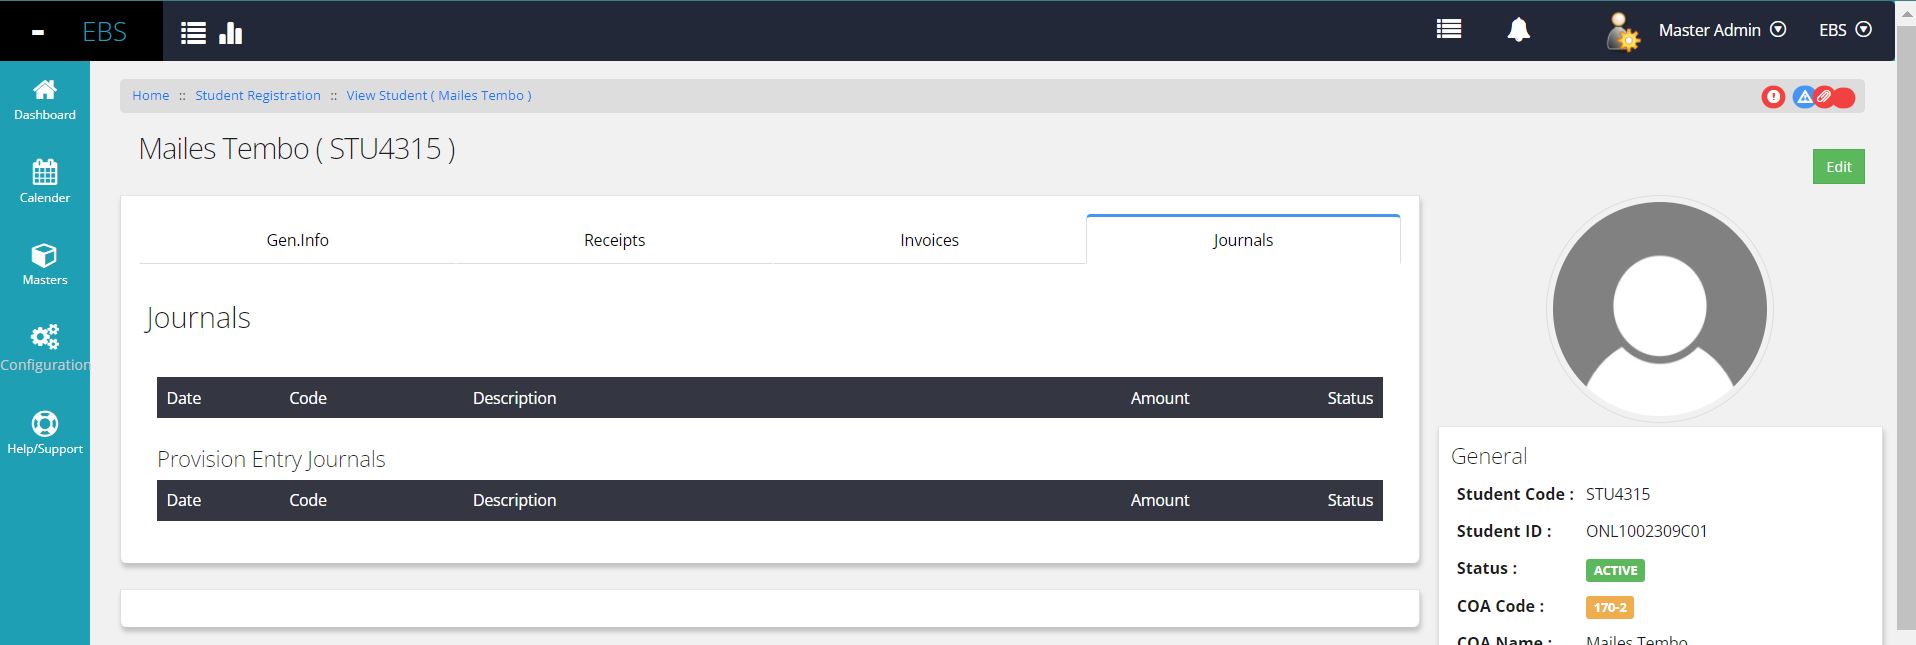1916x645 pixels.
Task: Open Configuration in the sidebar
Action: [x=45, y=348]
